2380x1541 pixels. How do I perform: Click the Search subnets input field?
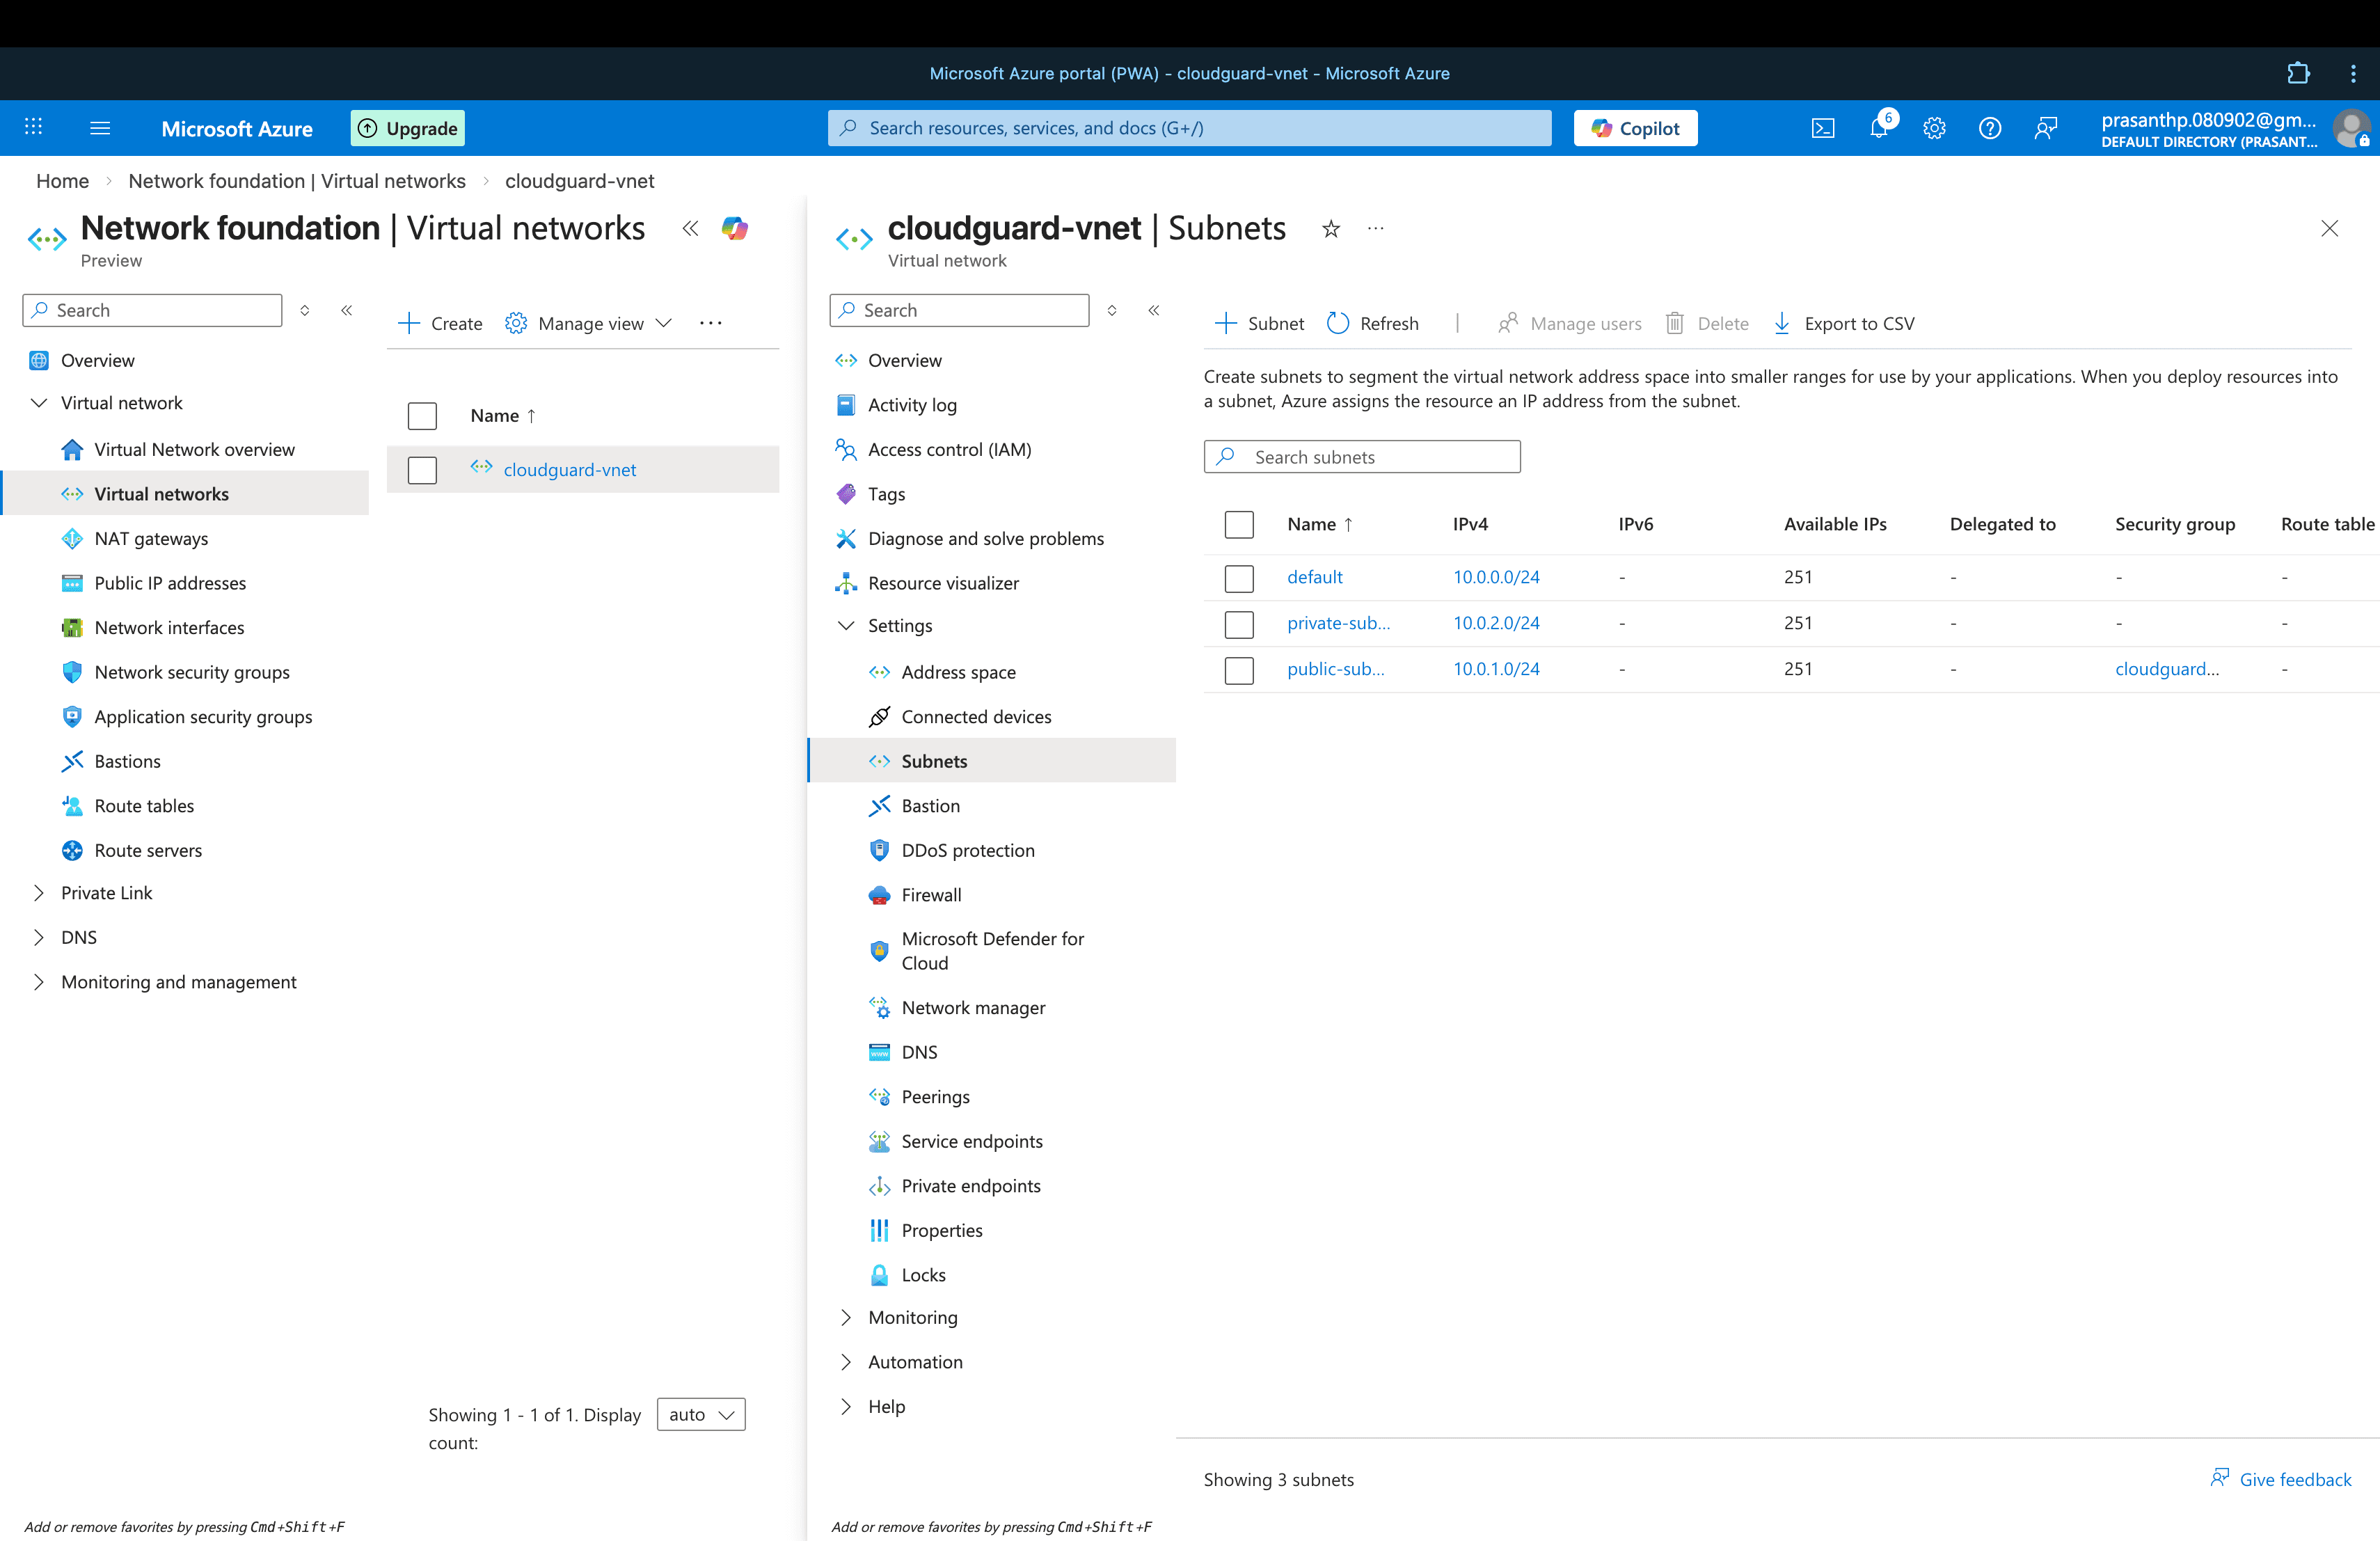coord(1375,457)
